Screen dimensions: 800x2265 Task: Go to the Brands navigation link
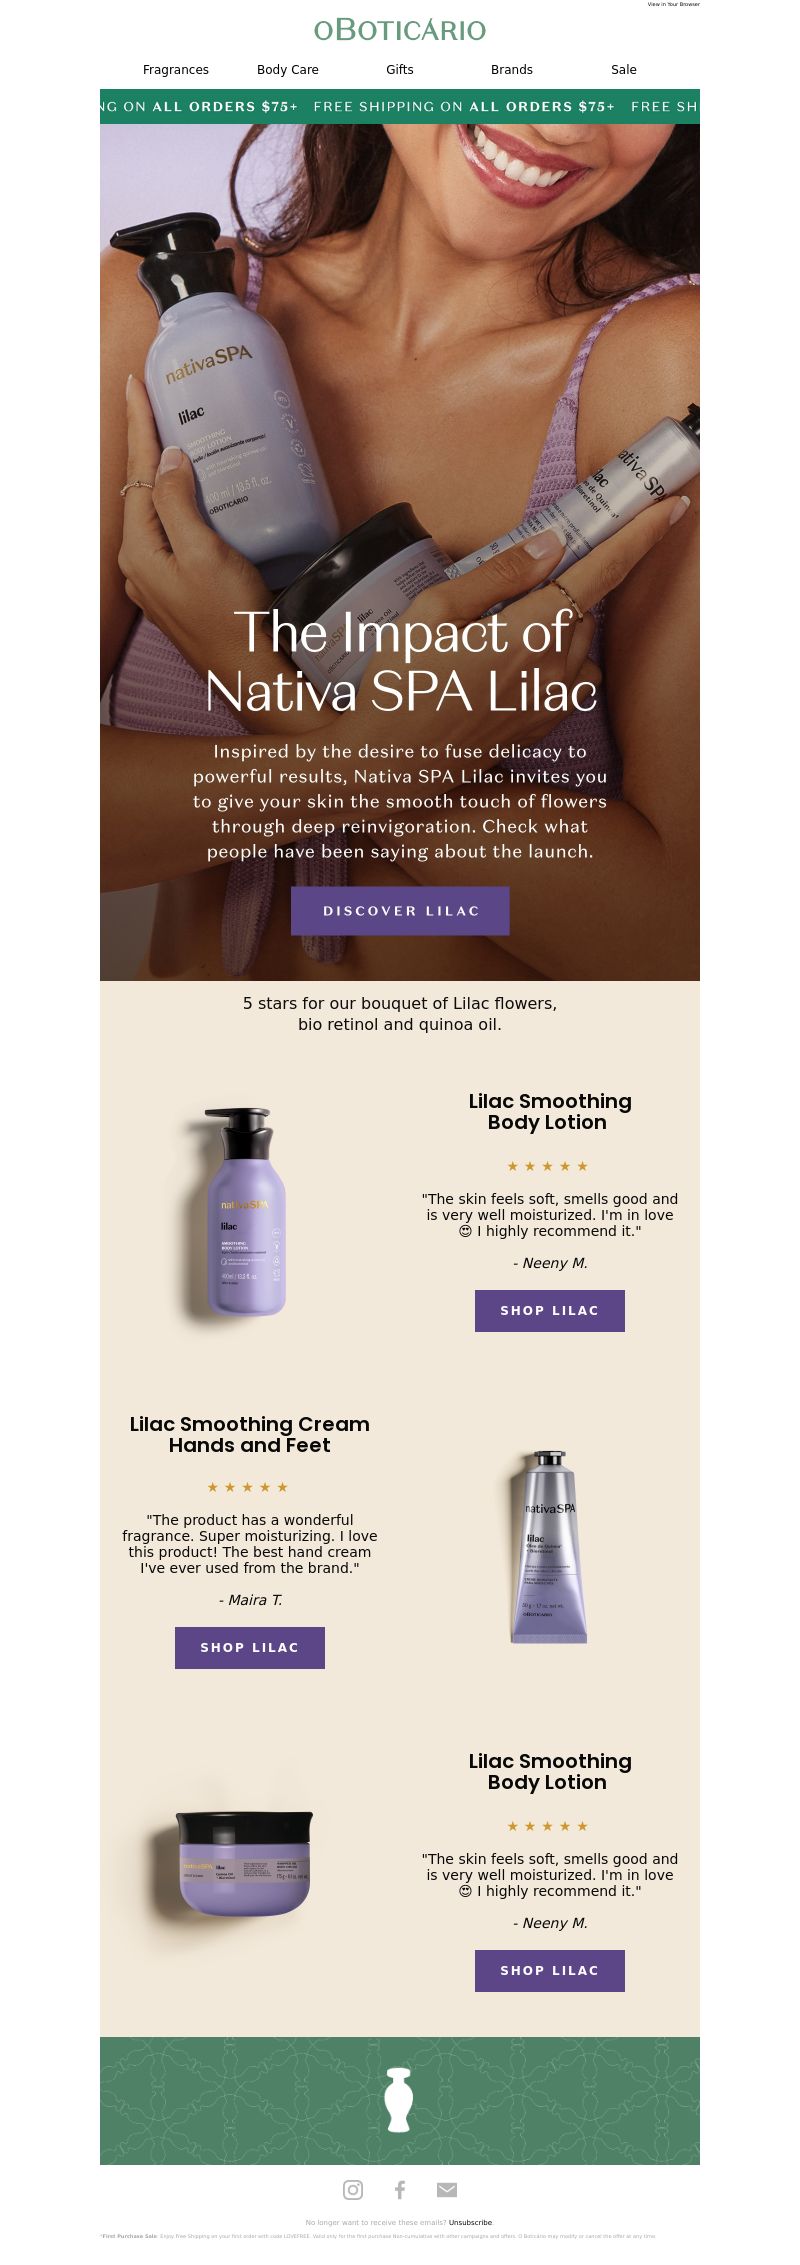tap(512, 70)
